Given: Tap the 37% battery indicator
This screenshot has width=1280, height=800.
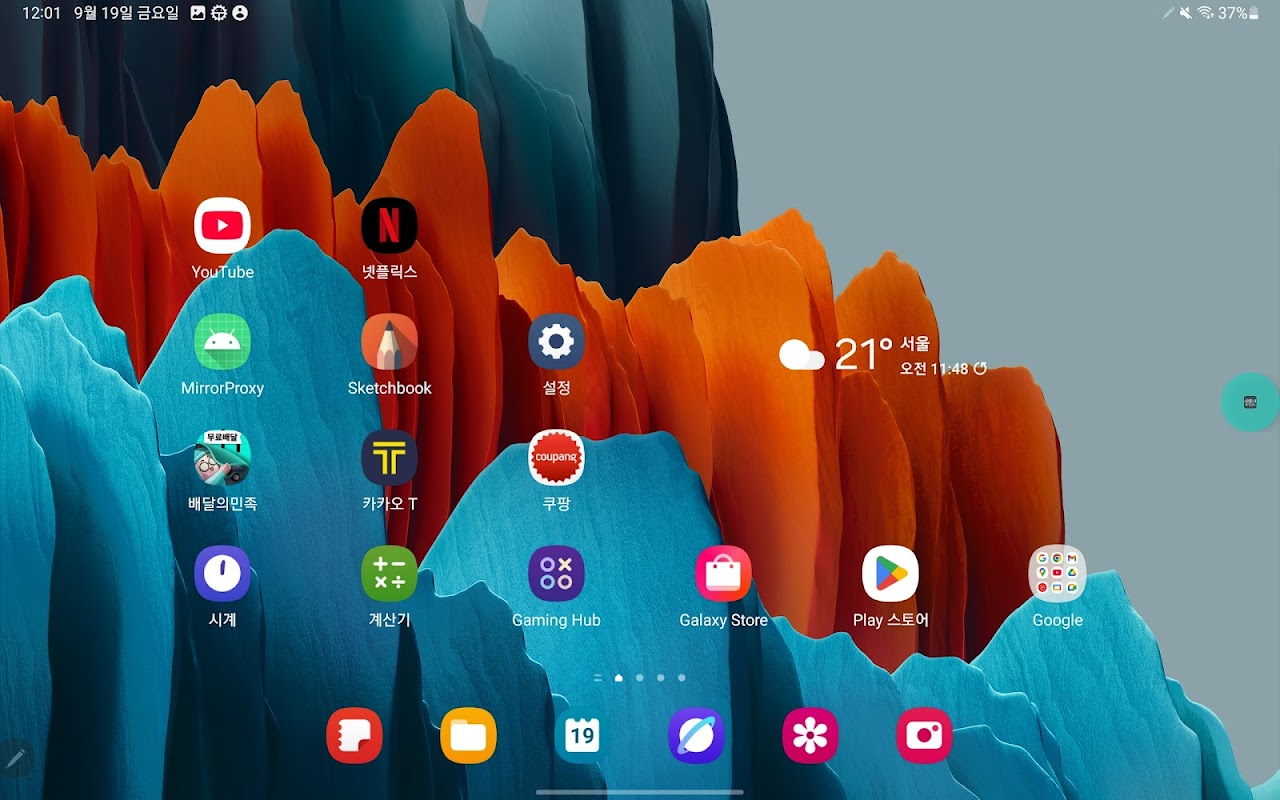Looking at the screenshot, I should pos(1240,13).
